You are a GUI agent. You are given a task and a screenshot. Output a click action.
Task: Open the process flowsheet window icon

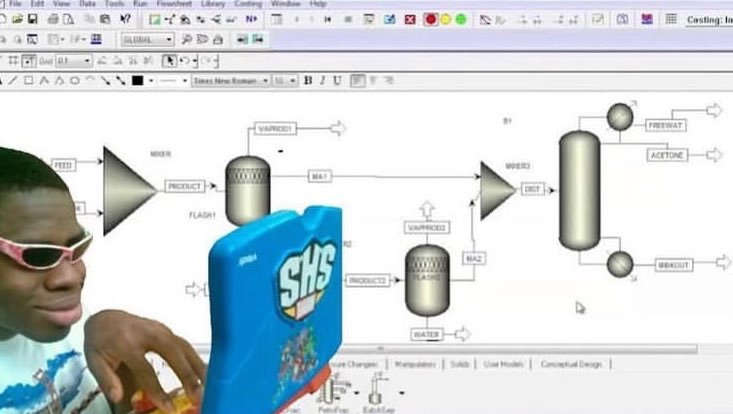(154, 20)
